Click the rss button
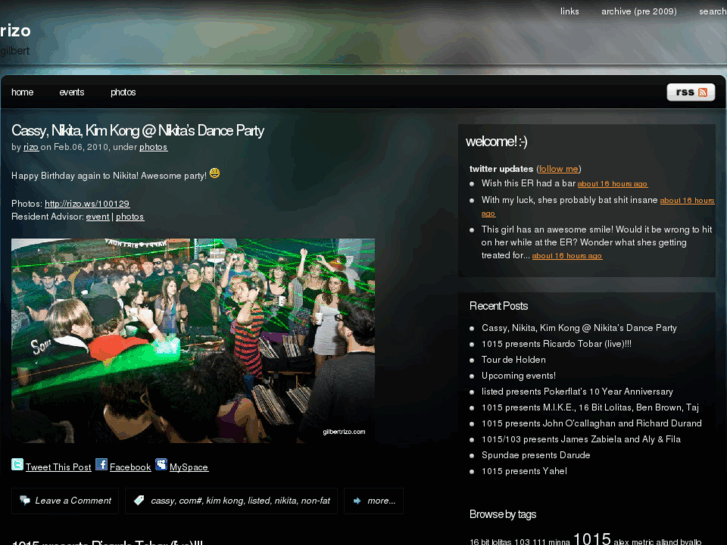This screenshot has height=545, width=727. coord(691,92)
